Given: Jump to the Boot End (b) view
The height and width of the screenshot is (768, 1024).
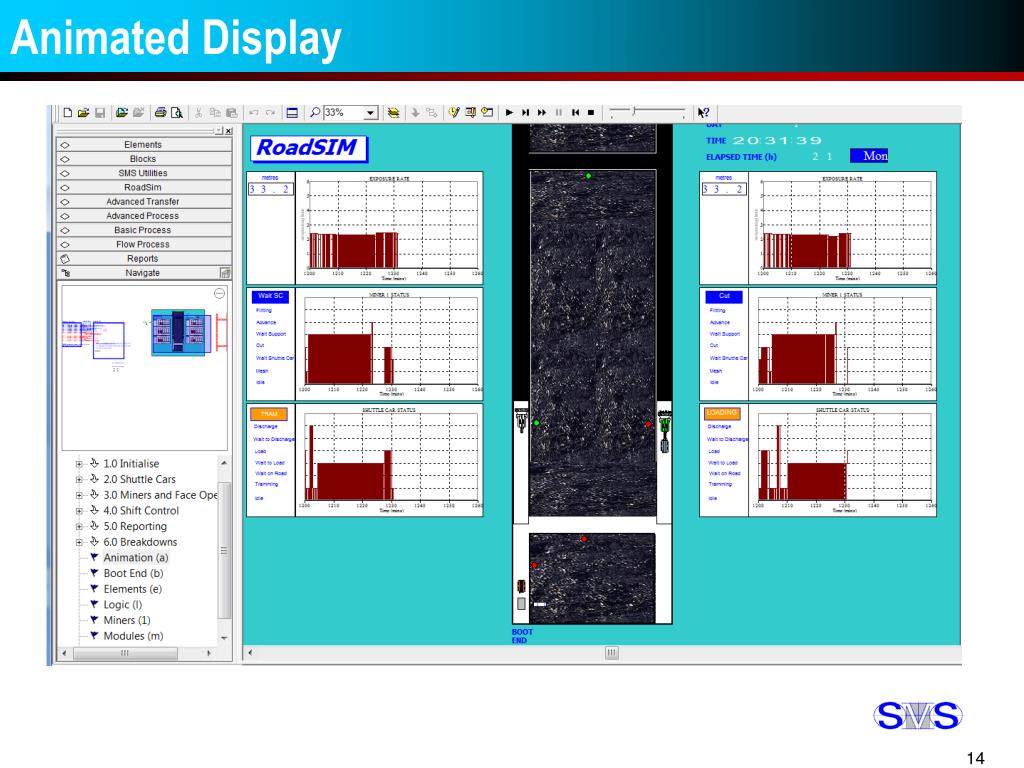Looking at the screenshot, I should click(x=133, y=573).
